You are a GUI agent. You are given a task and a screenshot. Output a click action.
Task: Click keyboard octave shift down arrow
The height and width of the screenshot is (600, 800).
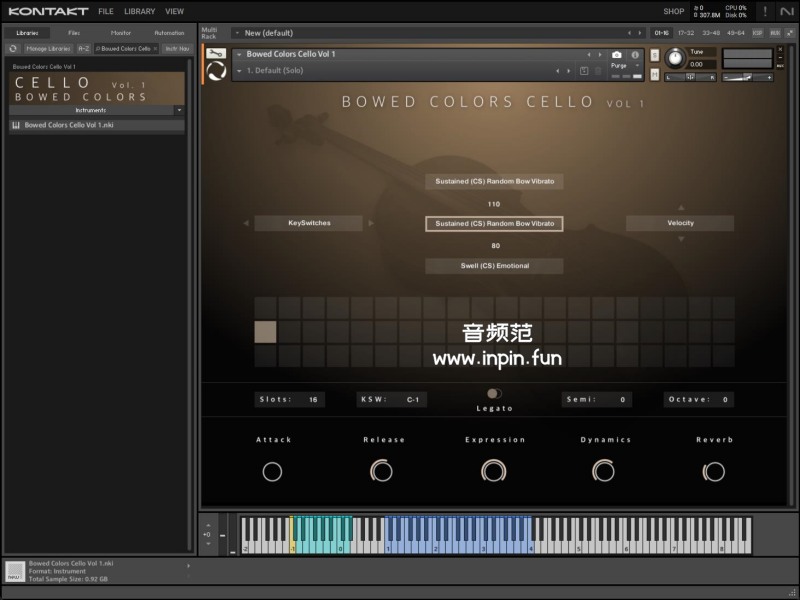click(208, 544)
